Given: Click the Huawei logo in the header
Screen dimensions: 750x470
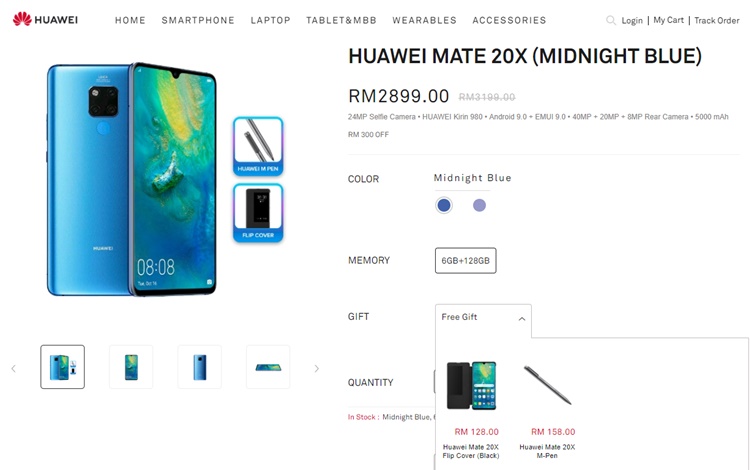Looking at the screenshot, I should 45,20.
